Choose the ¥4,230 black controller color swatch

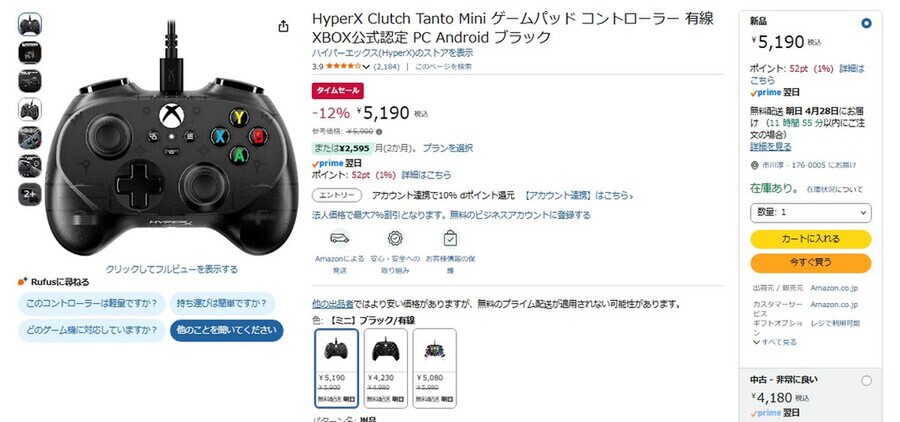386,368
